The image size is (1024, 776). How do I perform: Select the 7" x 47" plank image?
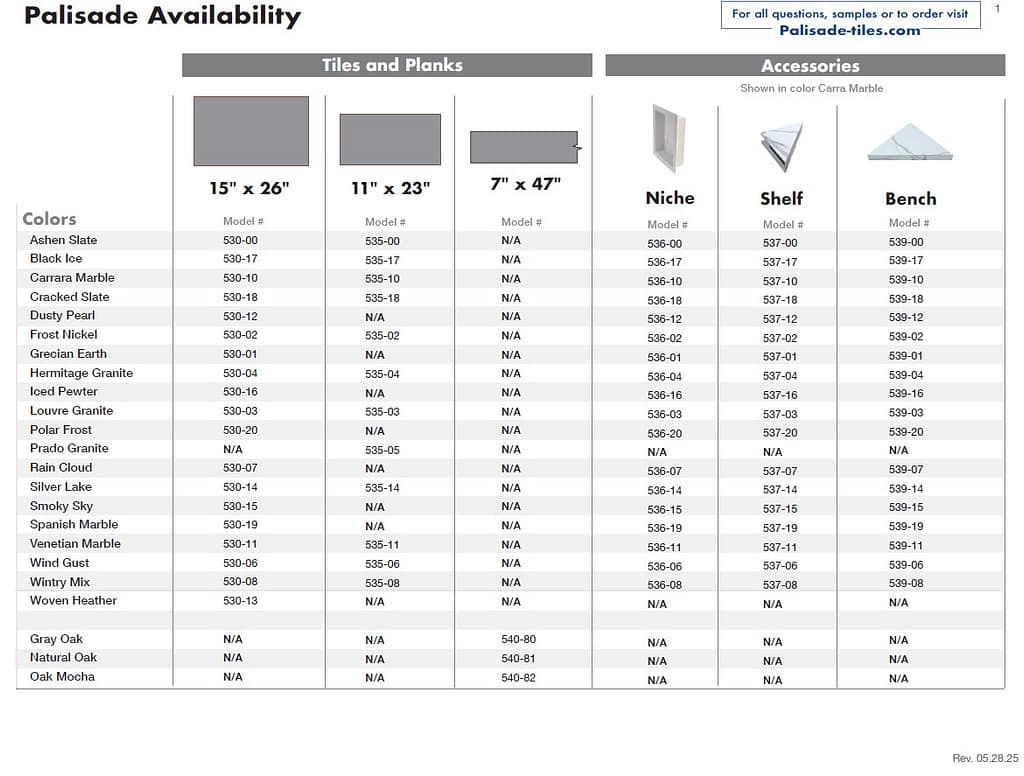pos(524,147)
